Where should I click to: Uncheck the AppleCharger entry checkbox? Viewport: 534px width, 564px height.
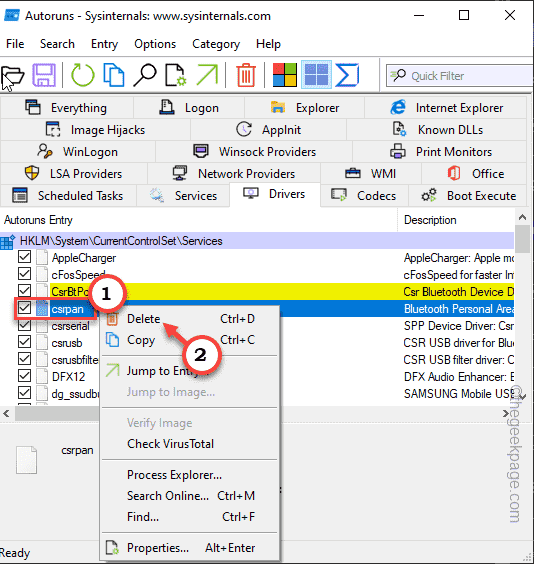coord(24,257)
